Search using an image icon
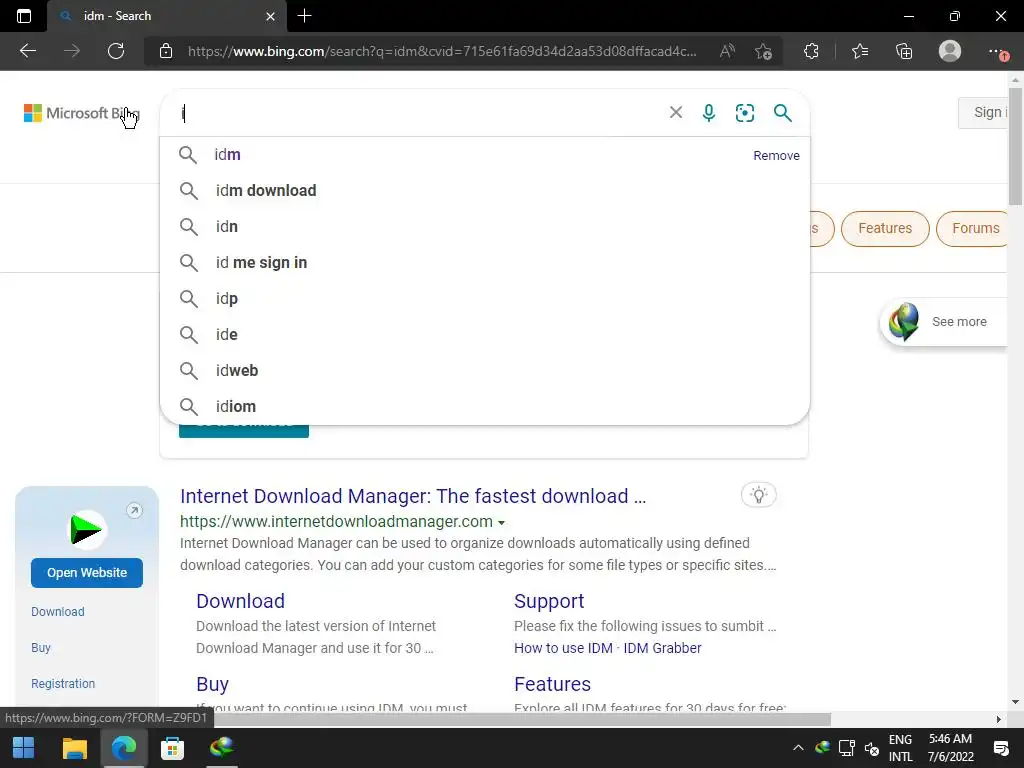 click(744, 112)
